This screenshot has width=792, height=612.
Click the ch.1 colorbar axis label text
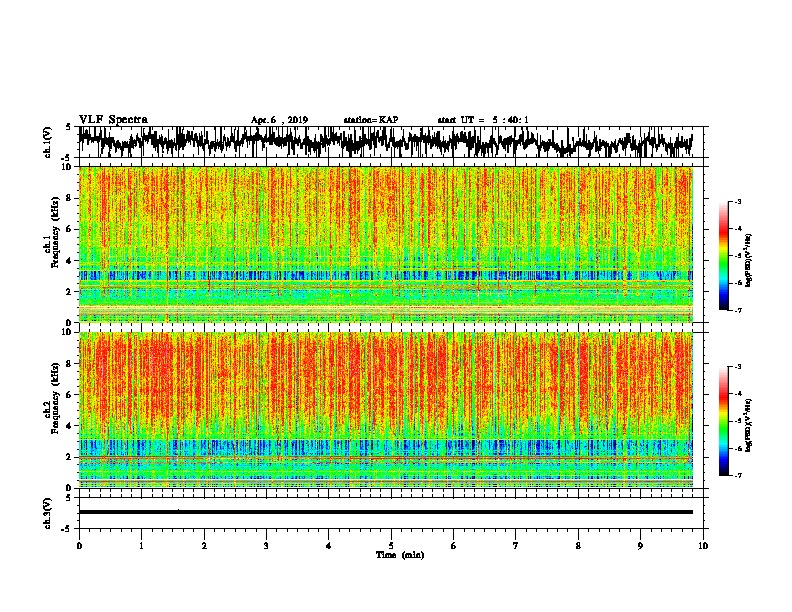(x=749, y=261)
